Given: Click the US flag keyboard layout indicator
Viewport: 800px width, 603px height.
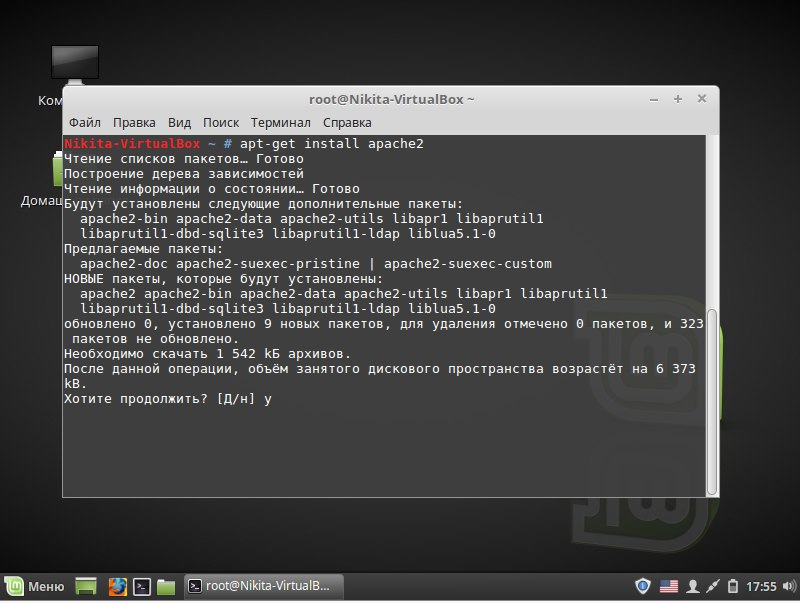Looking at the screenshot, I should 668,586.
